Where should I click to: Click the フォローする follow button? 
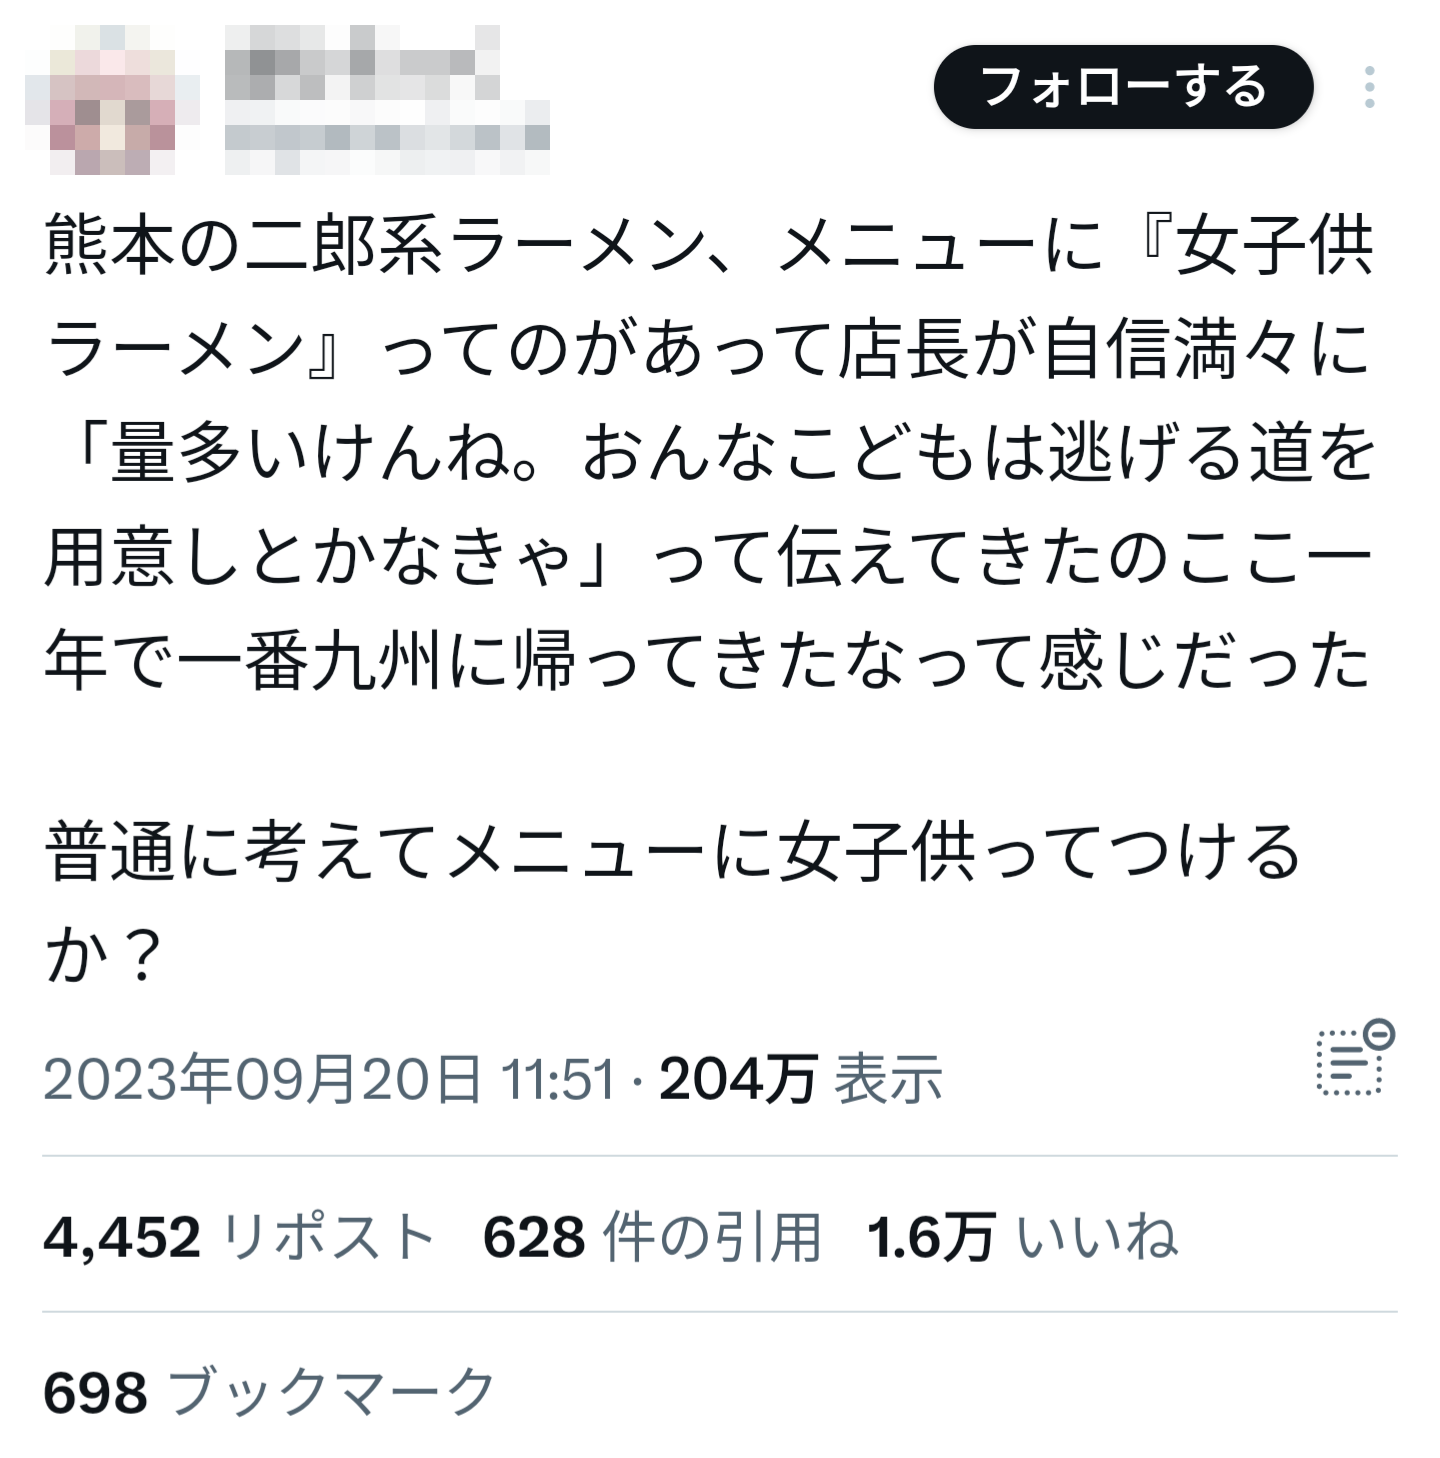[1123, 87]
